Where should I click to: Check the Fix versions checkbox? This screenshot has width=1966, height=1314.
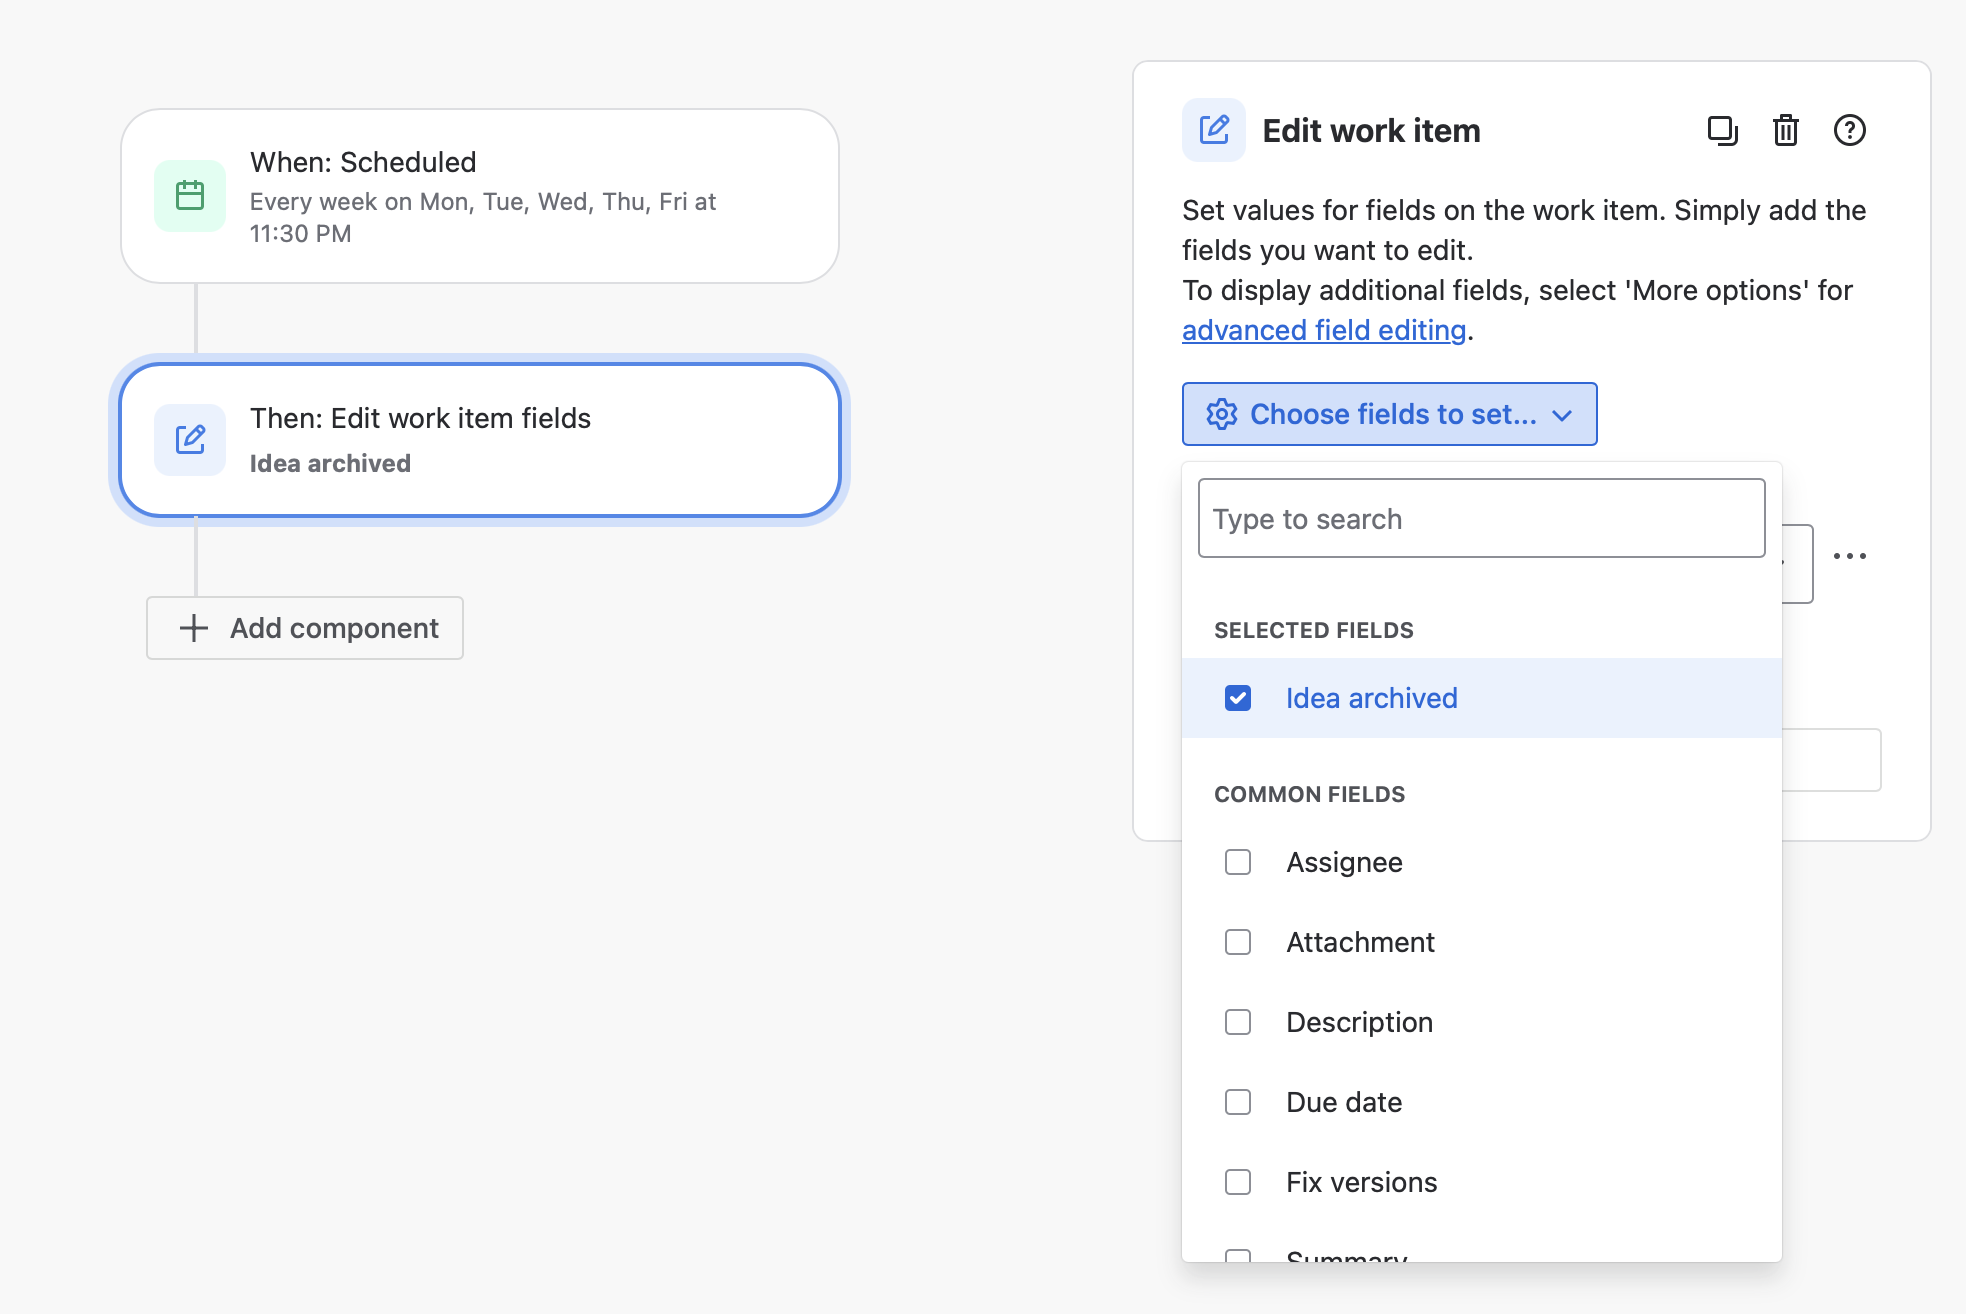pos(1238,1182)
